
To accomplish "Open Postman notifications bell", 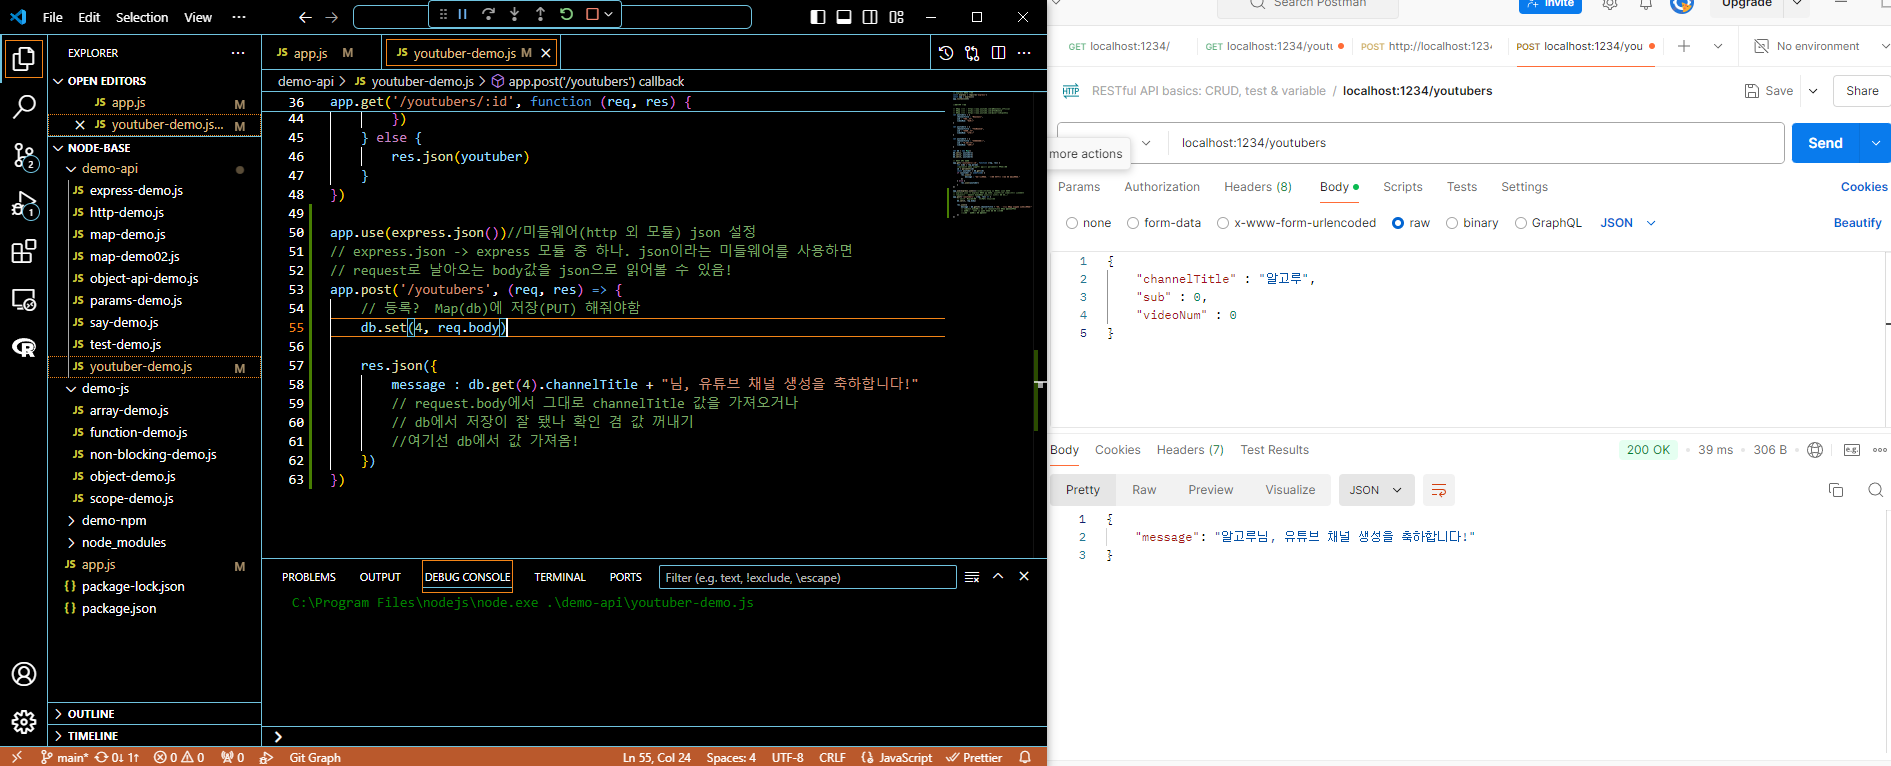I will [x=1645, y=5].
